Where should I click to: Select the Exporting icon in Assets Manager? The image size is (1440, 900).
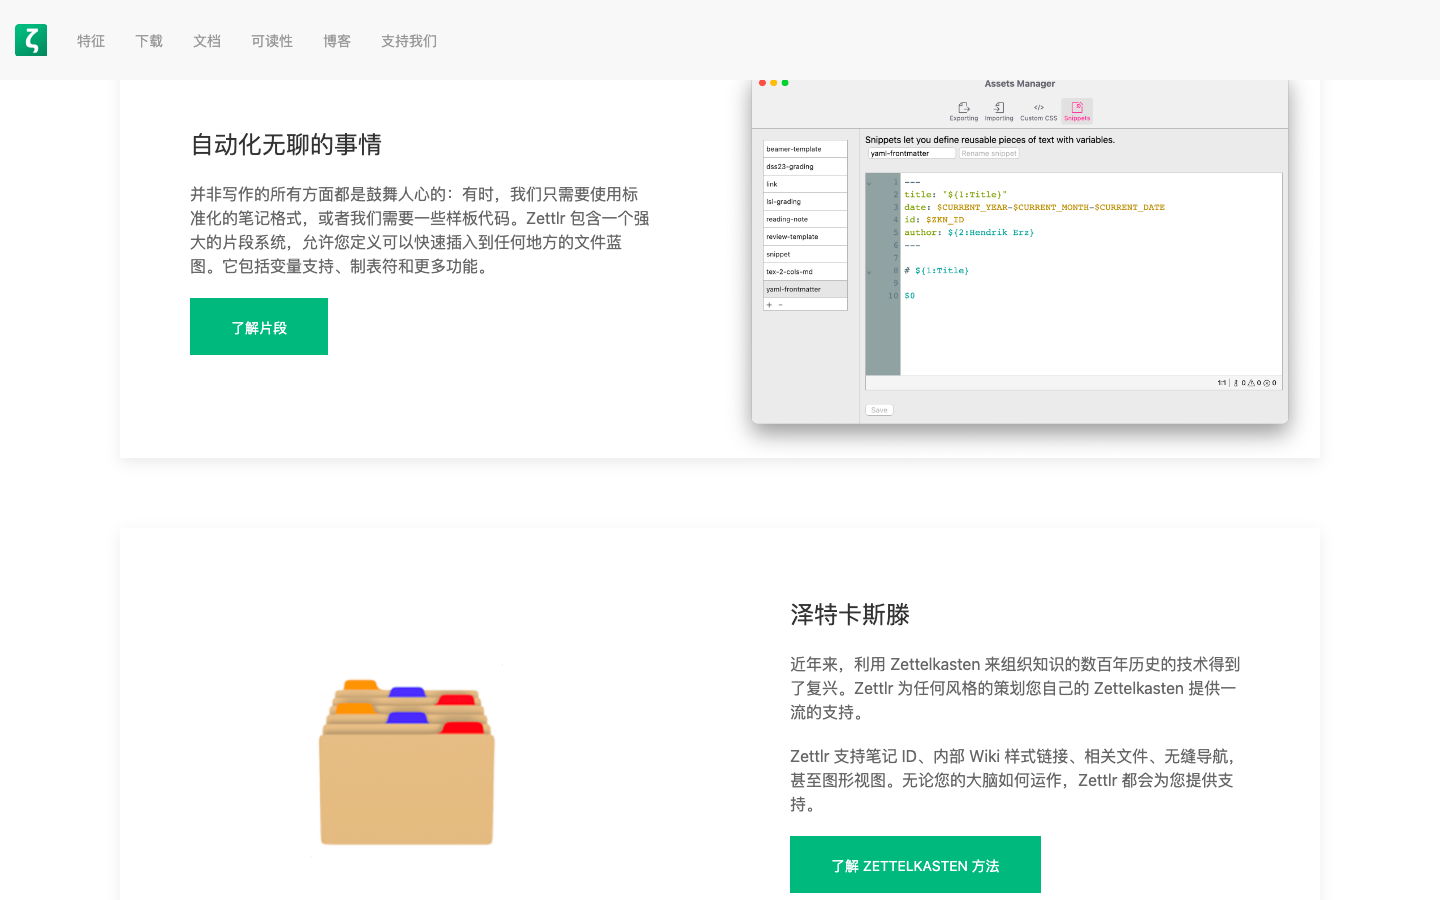pyautogui.click(x=963, y=108)
